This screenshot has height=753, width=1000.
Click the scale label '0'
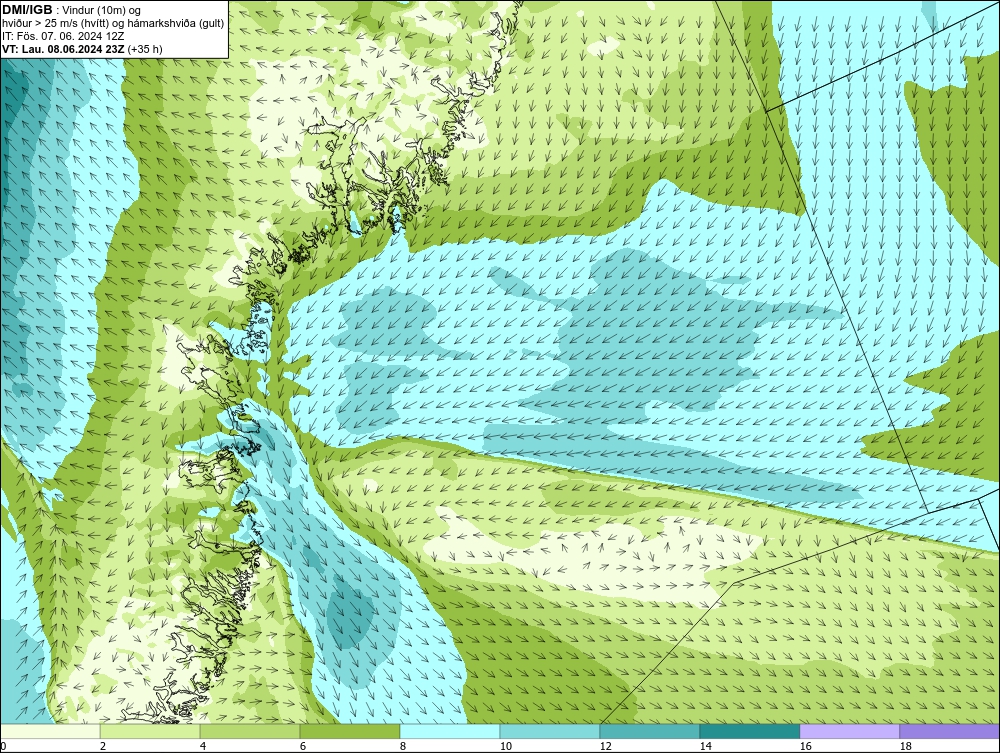[3, 746]
